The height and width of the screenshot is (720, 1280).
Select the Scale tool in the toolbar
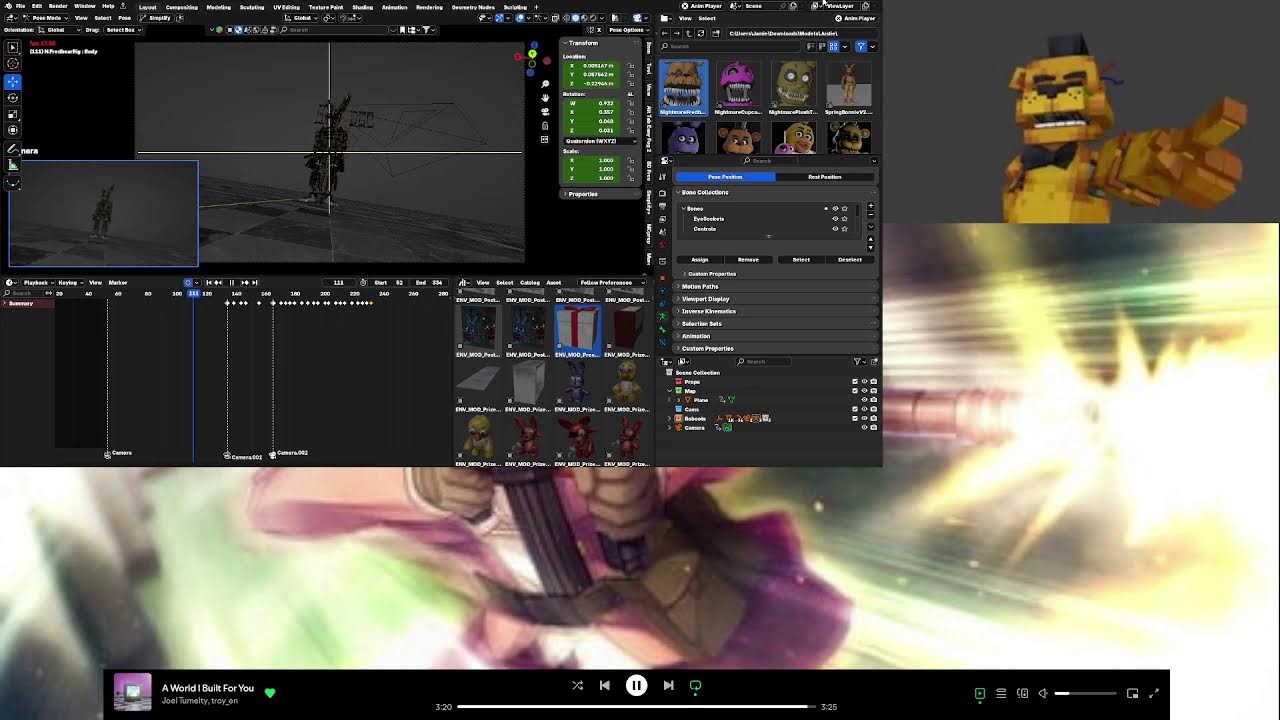pyautogui.click(x=13, y=113)
